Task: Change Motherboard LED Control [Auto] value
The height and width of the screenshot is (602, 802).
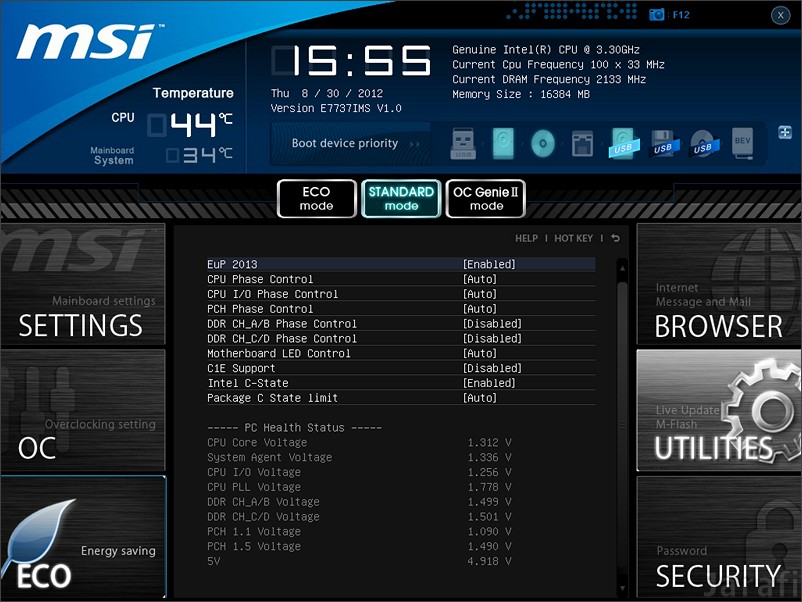Action: pos(480,353)
